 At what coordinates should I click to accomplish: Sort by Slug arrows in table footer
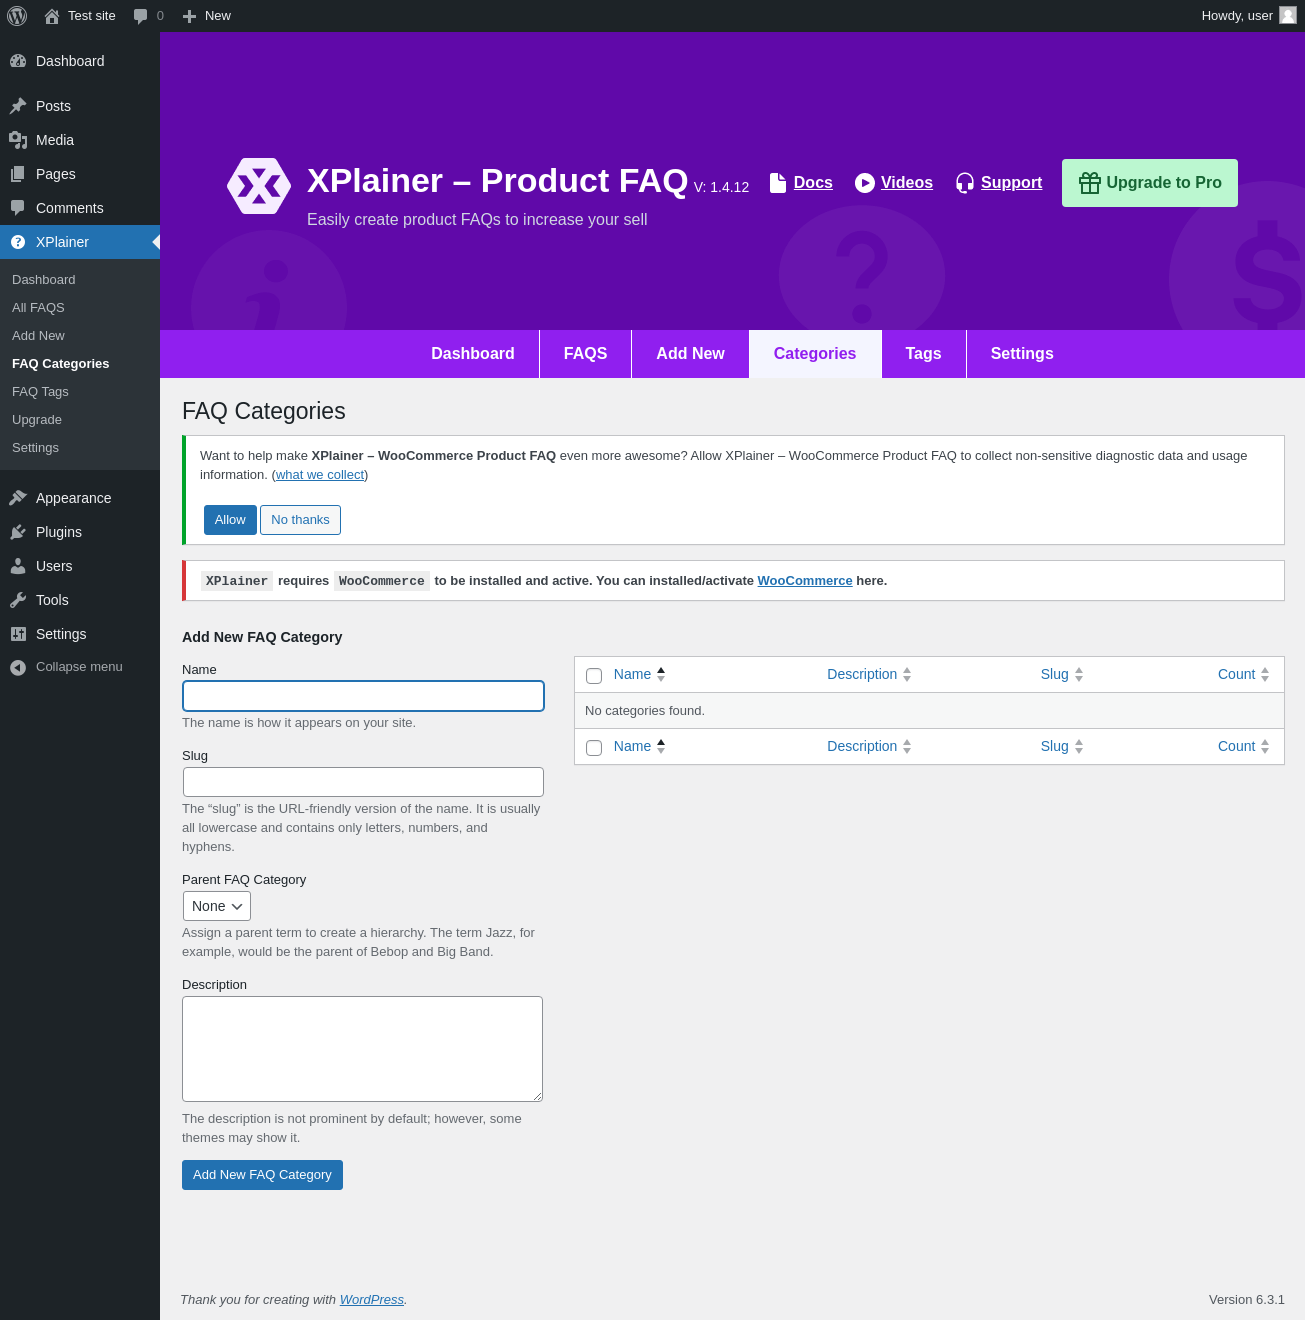coord(1079,747)
